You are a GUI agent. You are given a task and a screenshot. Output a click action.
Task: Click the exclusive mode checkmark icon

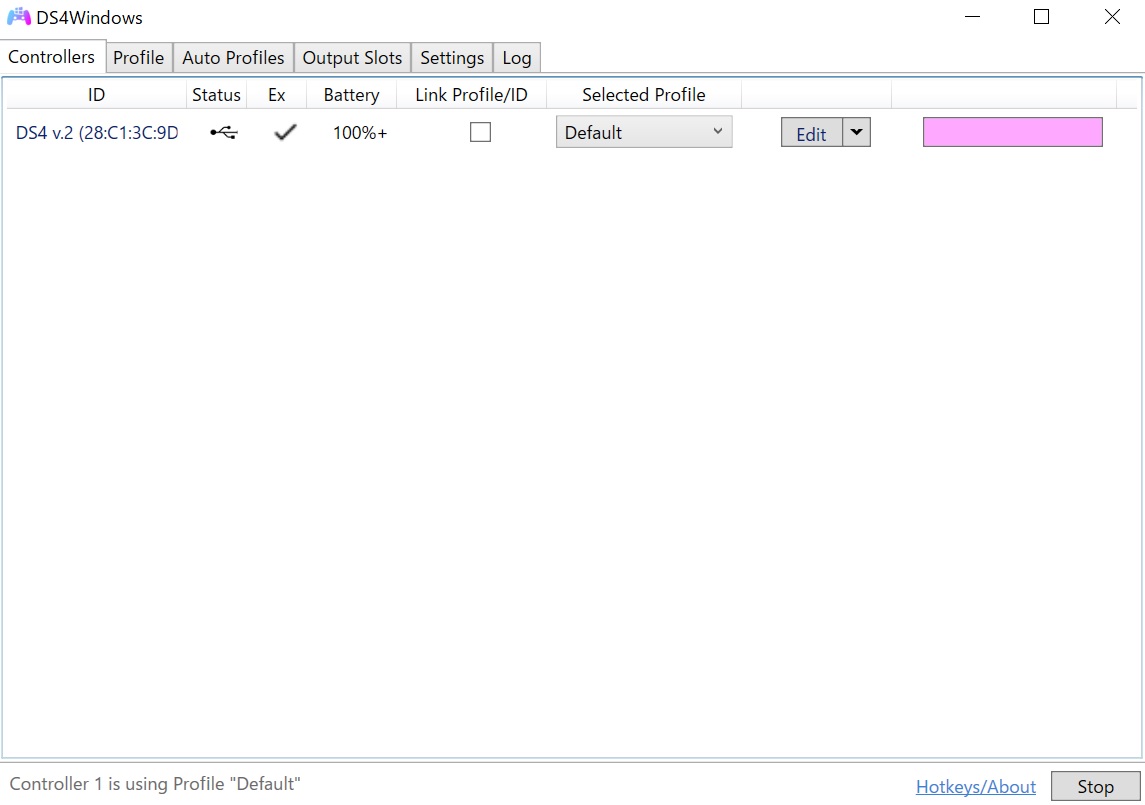[285, 132]
